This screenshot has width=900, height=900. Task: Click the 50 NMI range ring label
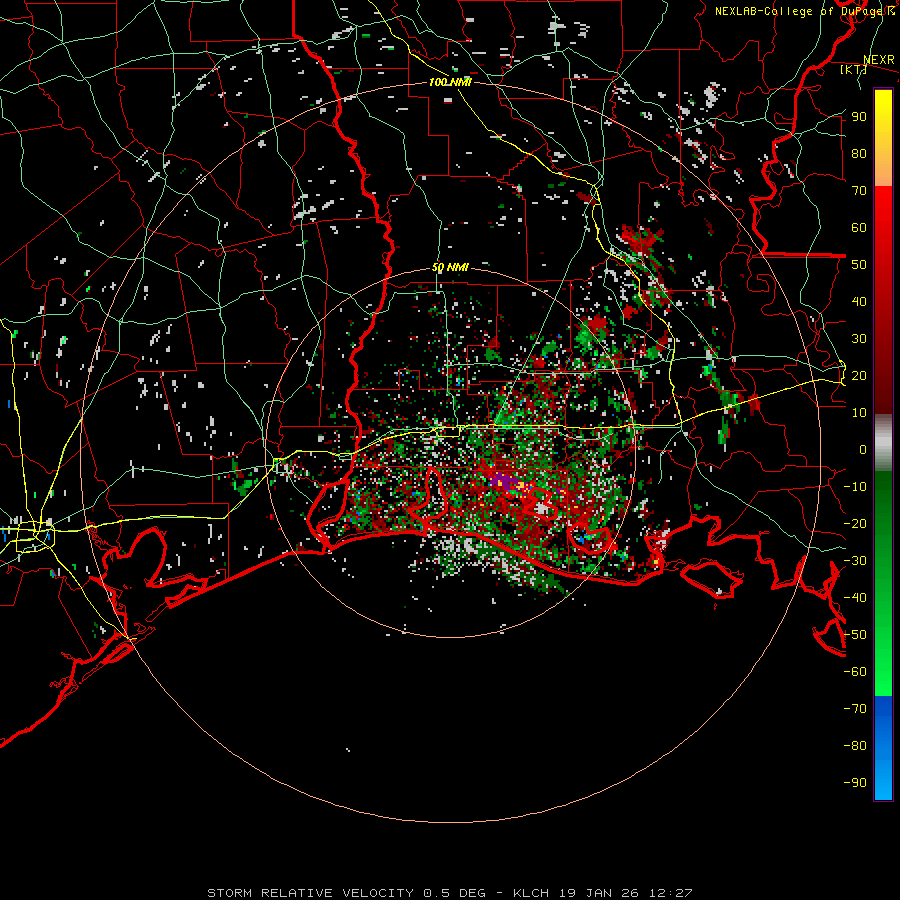pos(450,267)
